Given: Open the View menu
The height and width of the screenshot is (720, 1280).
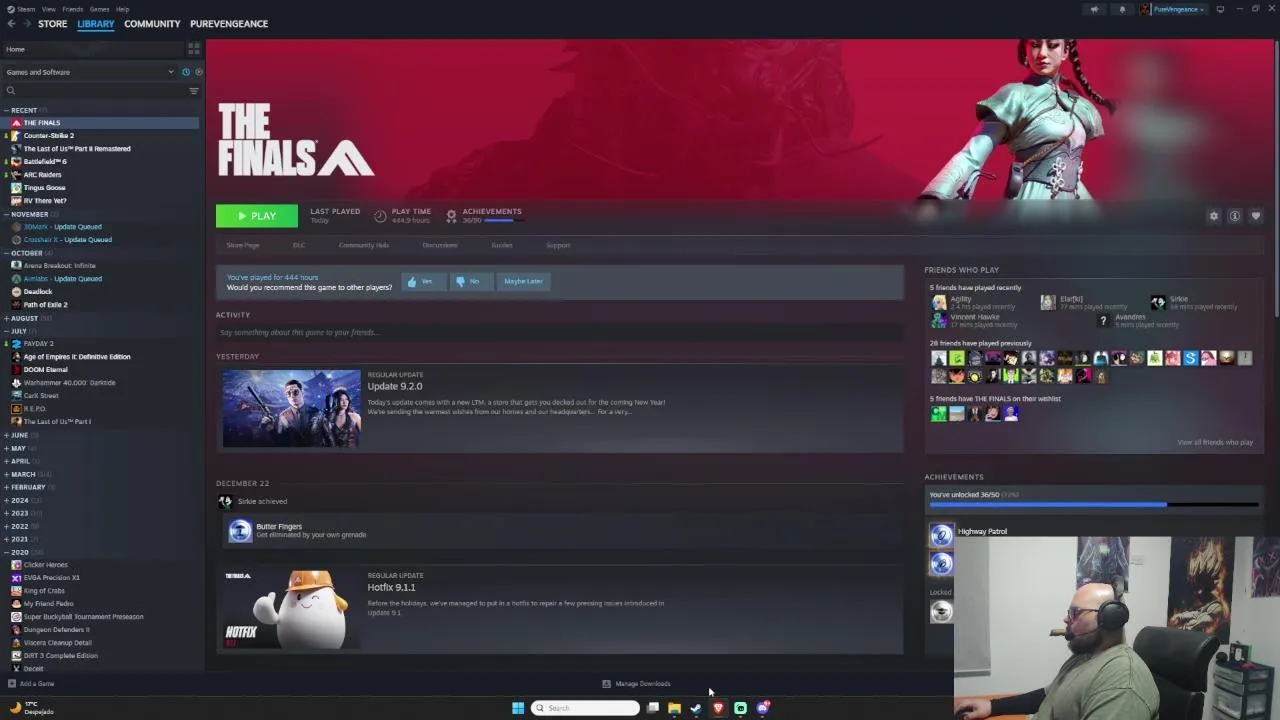Looking at the screenshot, I should point(48,9).
